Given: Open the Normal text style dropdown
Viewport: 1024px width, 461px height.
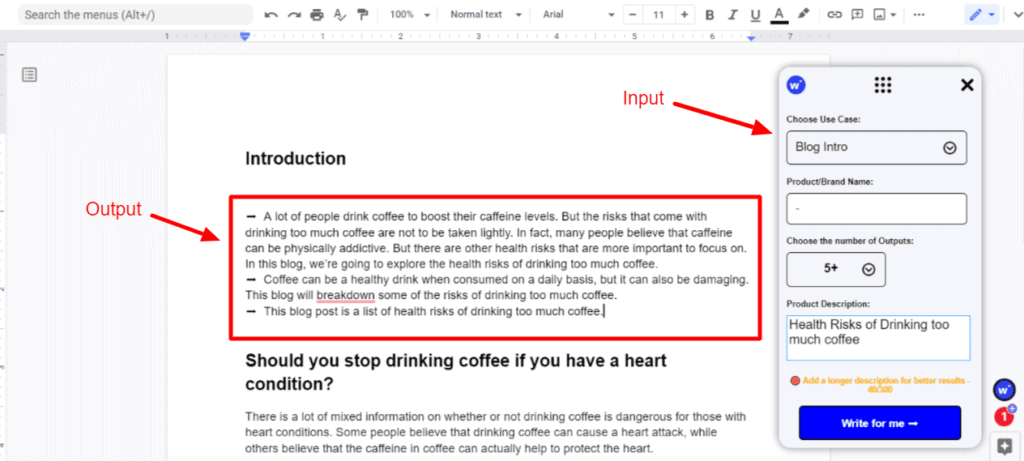Looking at the screenshot, I should coord(483,15).
